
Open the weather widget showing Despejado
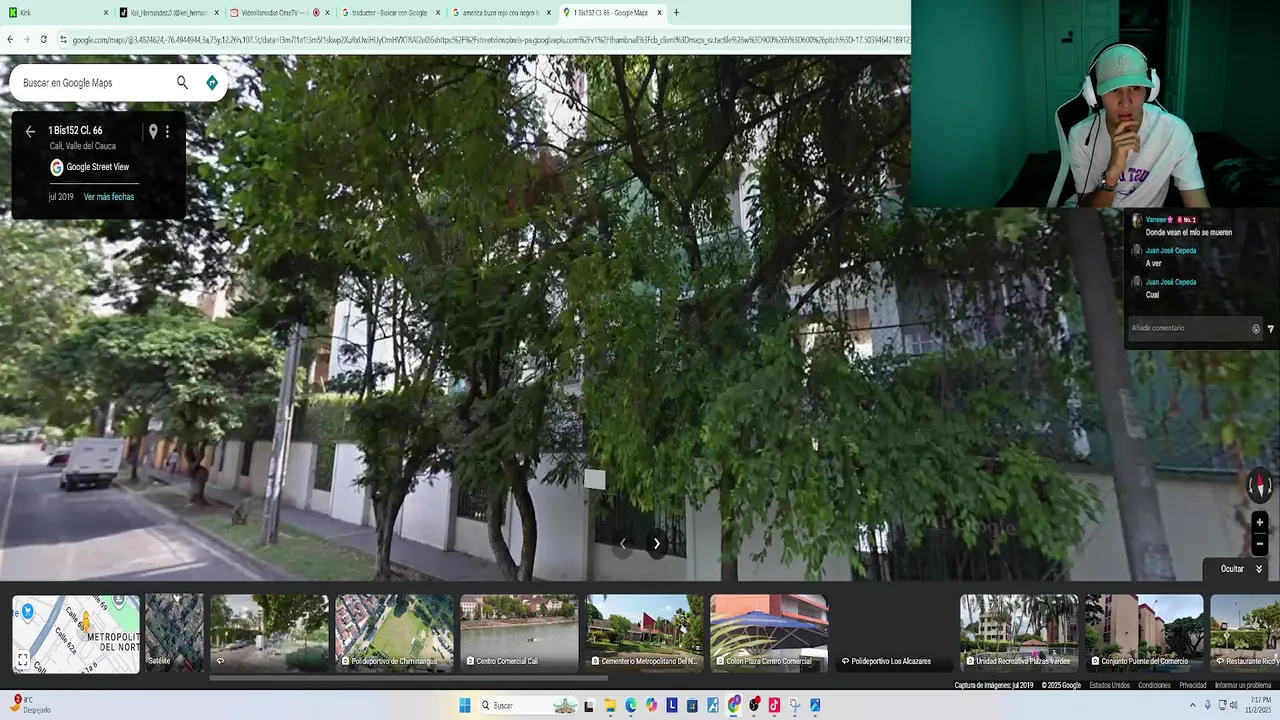29,705
